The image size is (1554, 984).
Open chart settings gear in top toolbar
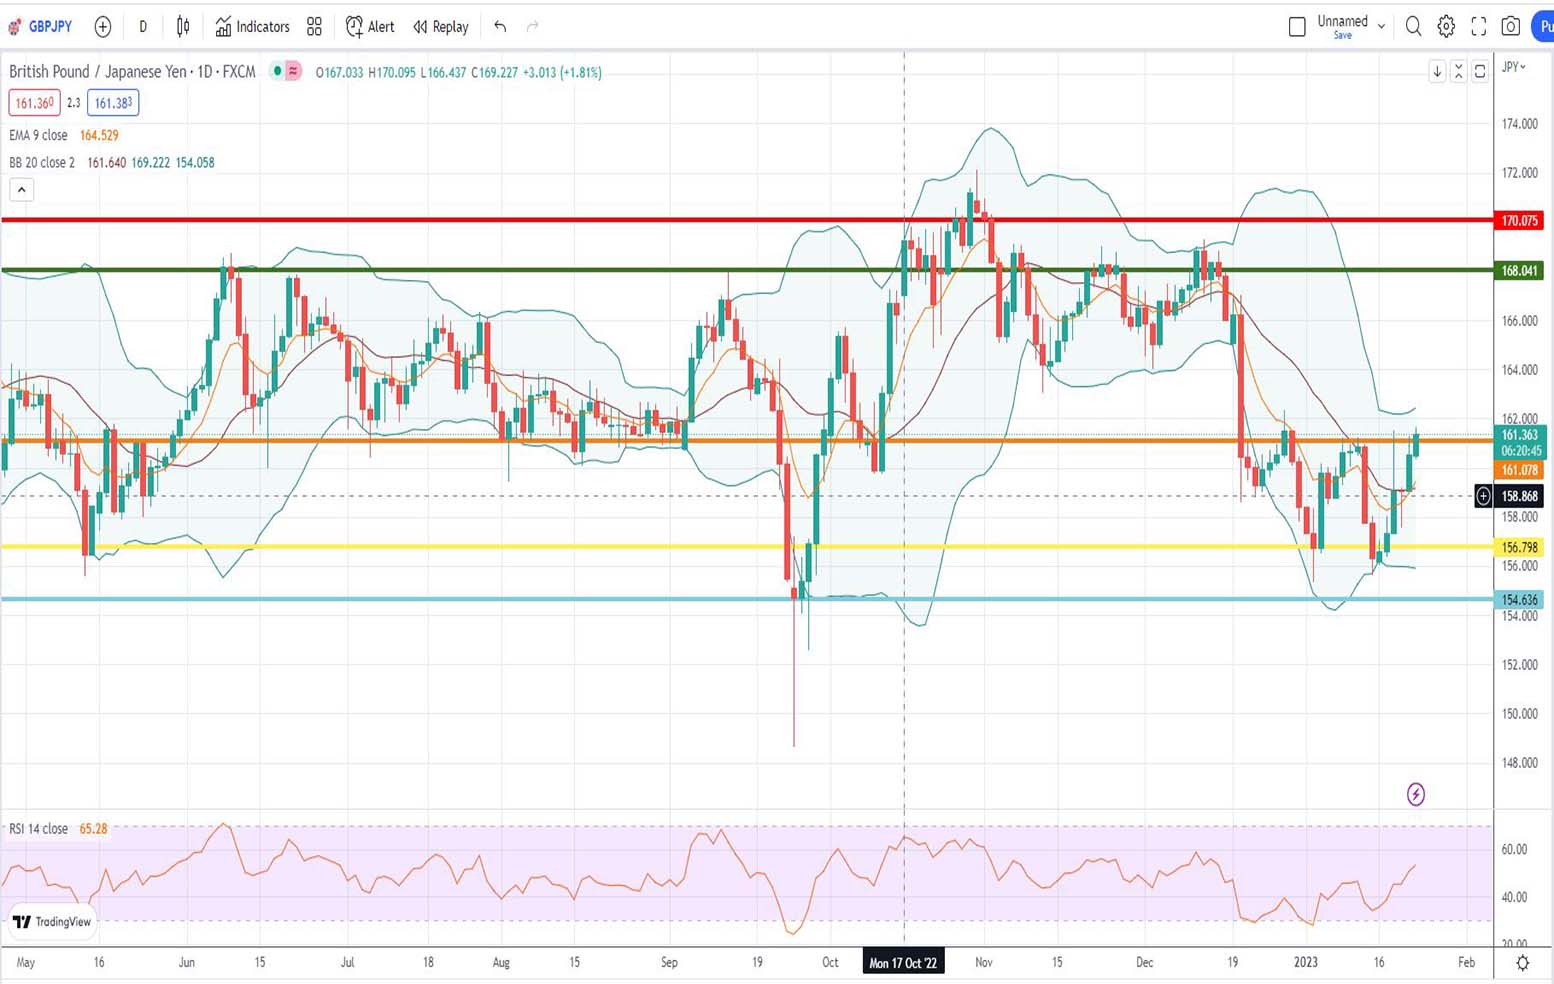(1446, 27)
